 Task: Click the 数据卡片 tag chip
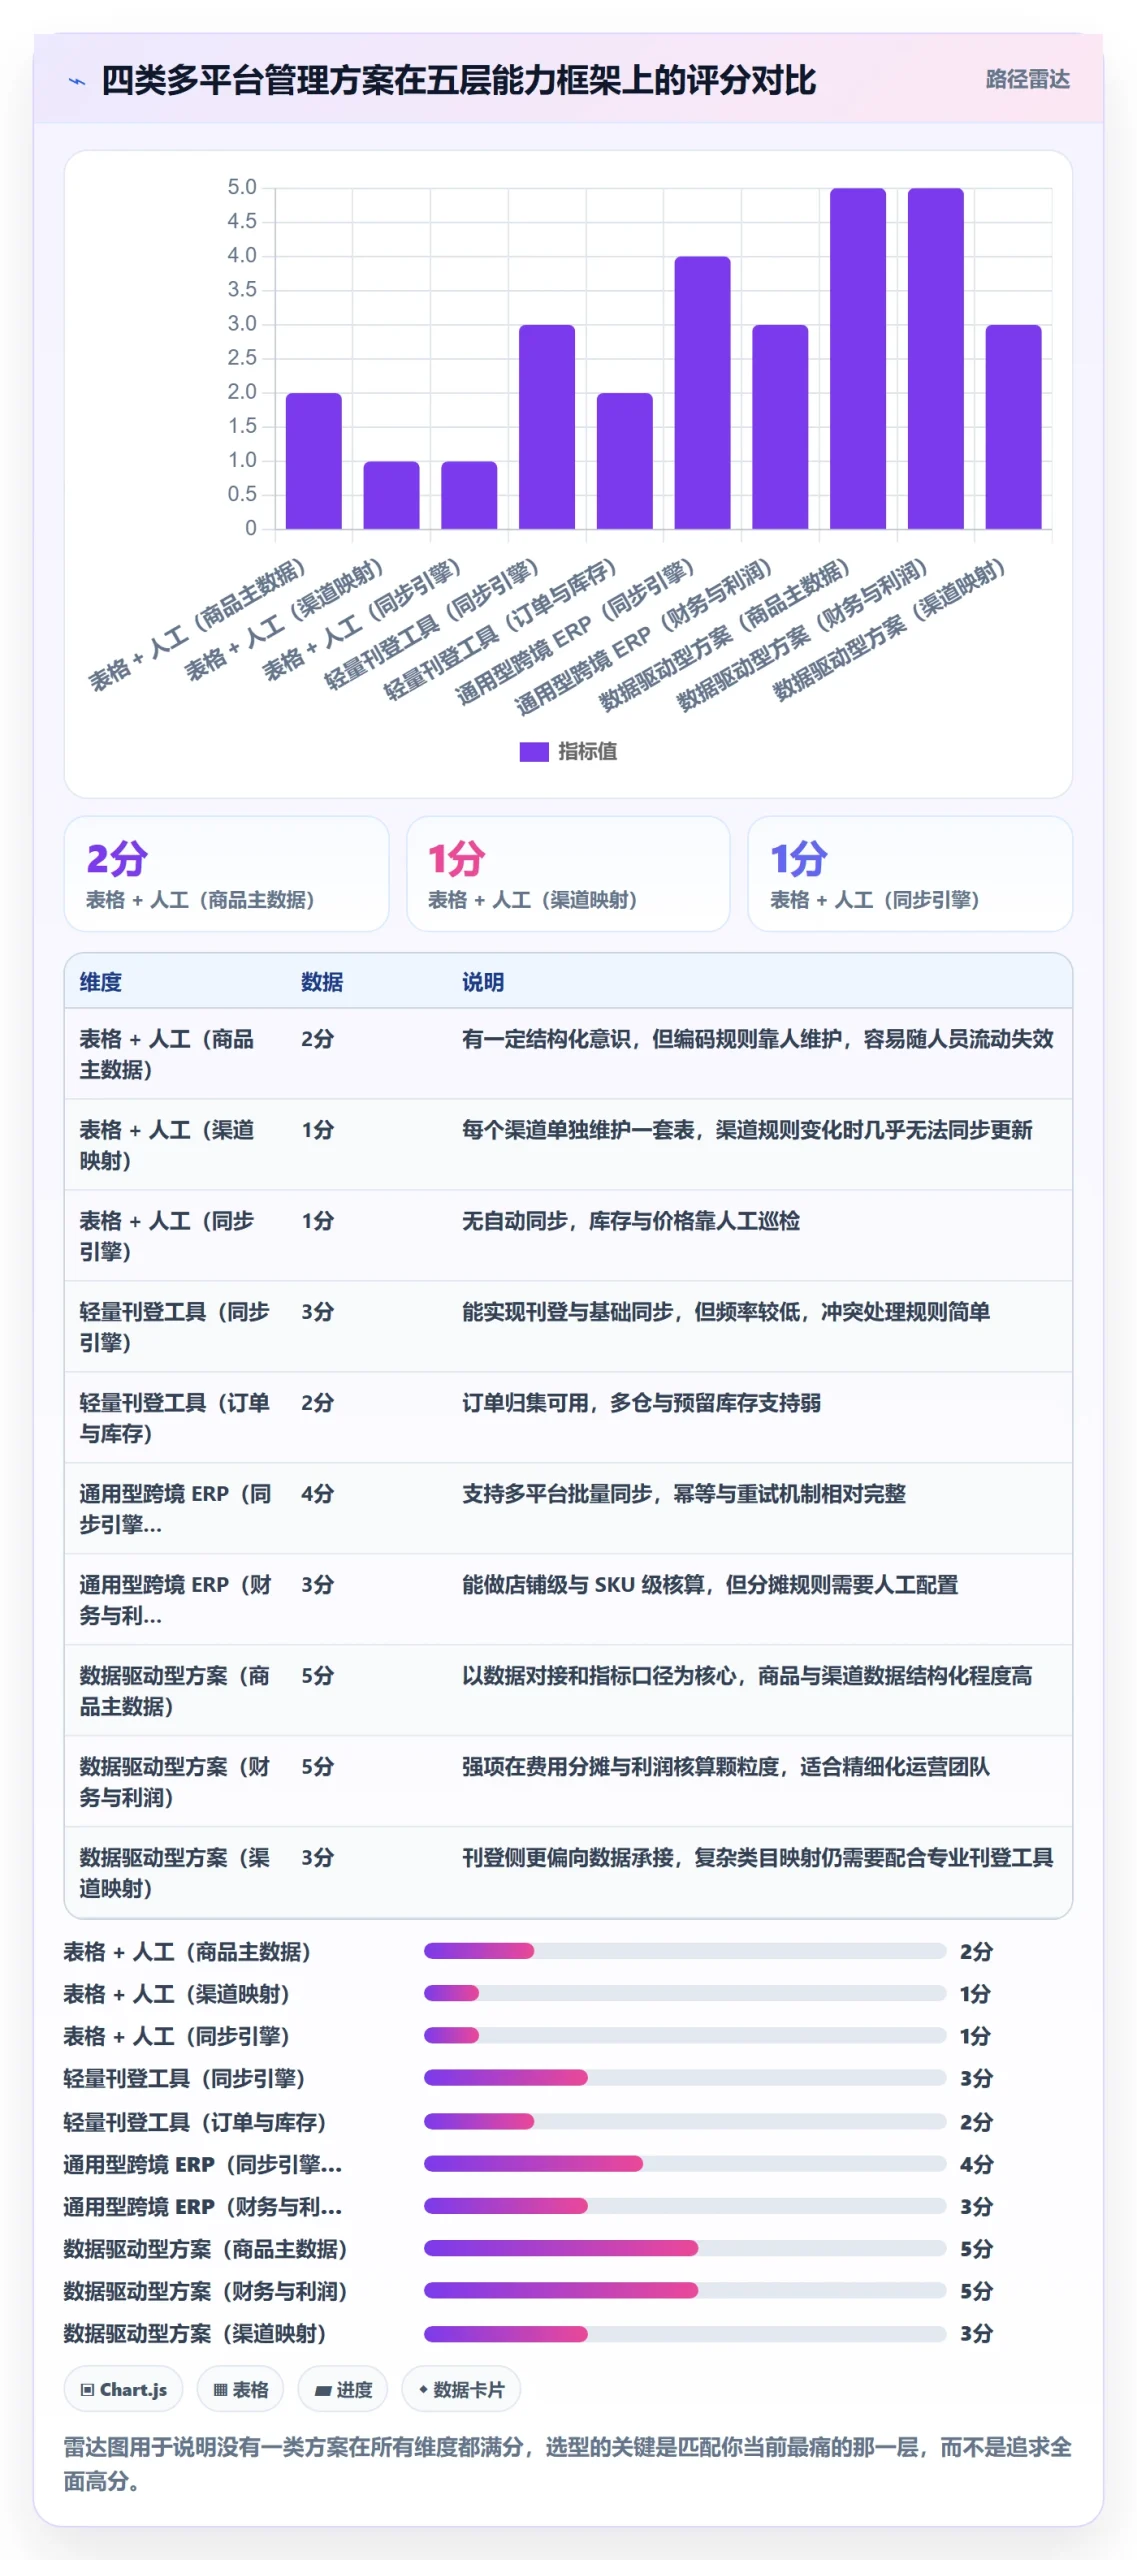460,2389
